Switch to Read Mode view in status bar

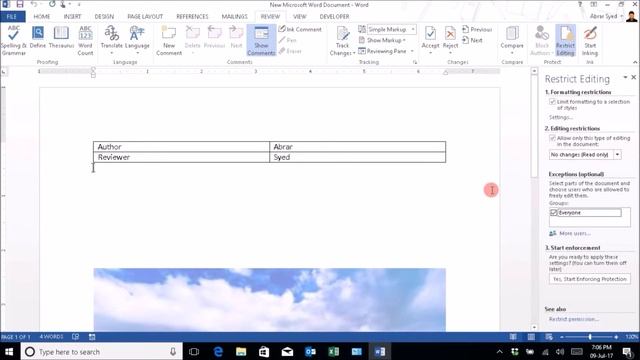pos(513,337)
